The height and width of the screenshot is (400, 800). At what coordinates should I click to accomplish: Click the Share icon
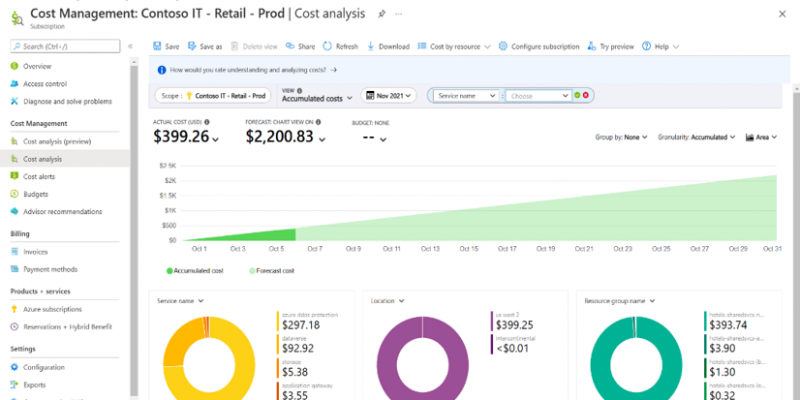tap(290, 46)
